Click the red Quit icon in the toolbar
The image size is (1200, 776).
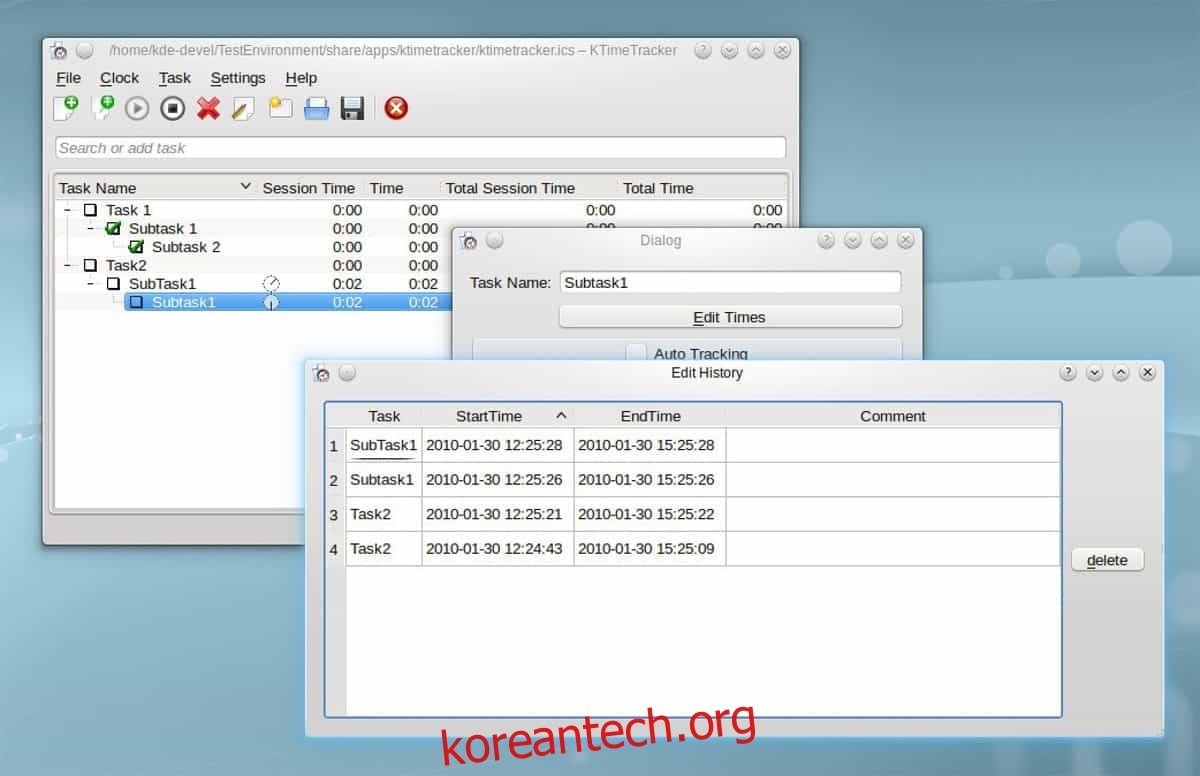tap(396, 108)
